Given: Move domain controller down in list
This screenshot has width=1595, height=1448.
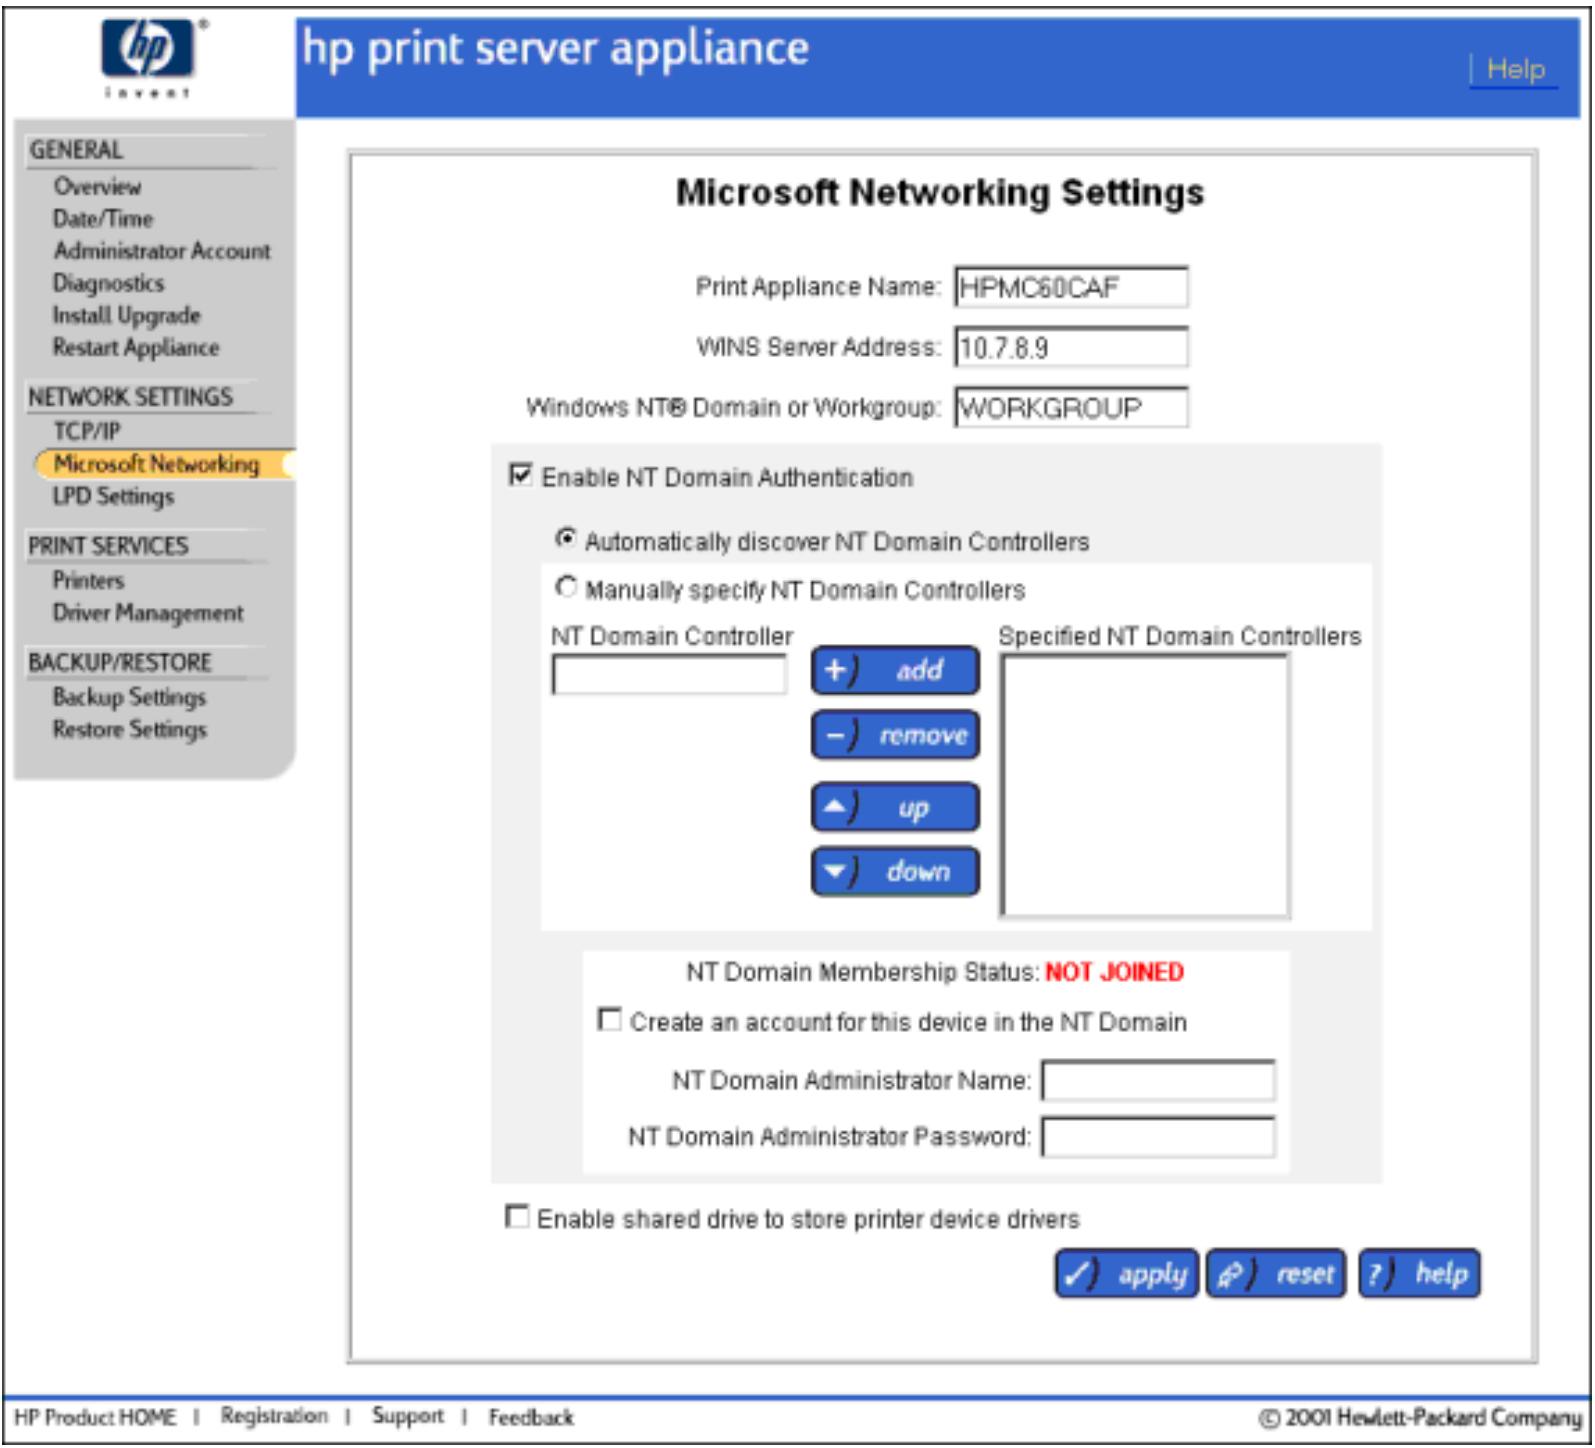Looking at the screenshot, I should 895,871.
